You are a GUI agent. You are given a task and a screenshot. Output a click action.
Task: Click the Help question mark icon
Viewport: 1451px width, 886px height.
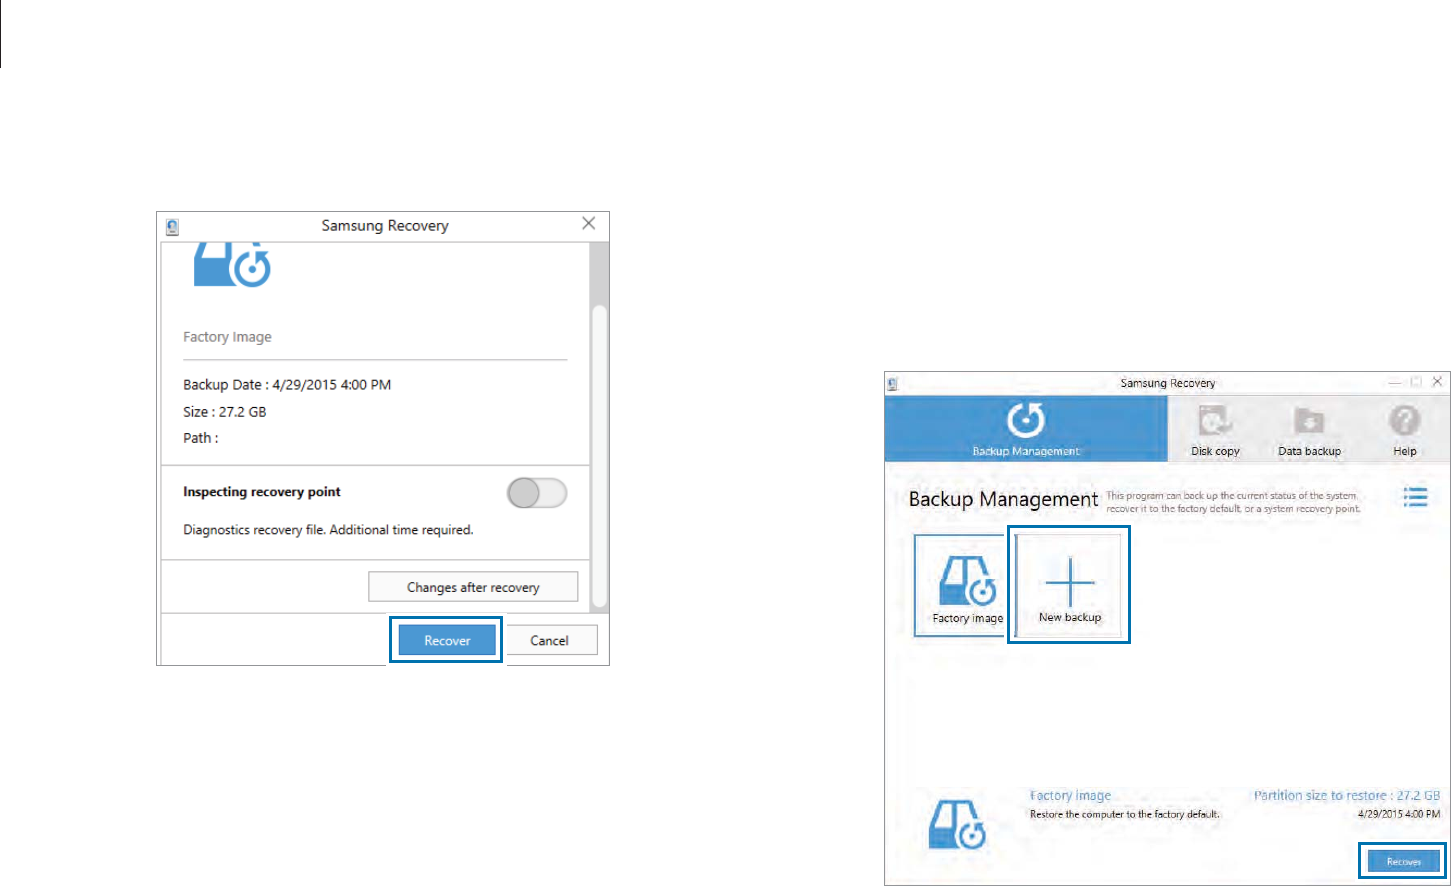click(1405, 421)
